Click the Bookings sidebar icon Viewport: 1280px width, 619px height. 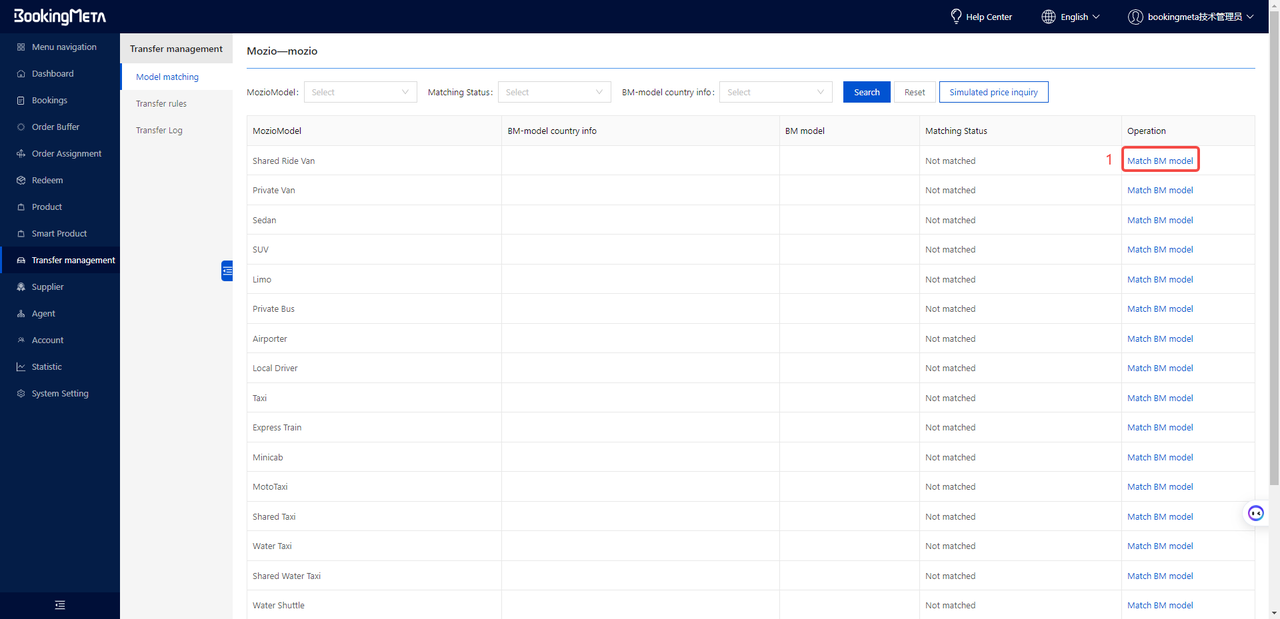[x=21, y=101]
